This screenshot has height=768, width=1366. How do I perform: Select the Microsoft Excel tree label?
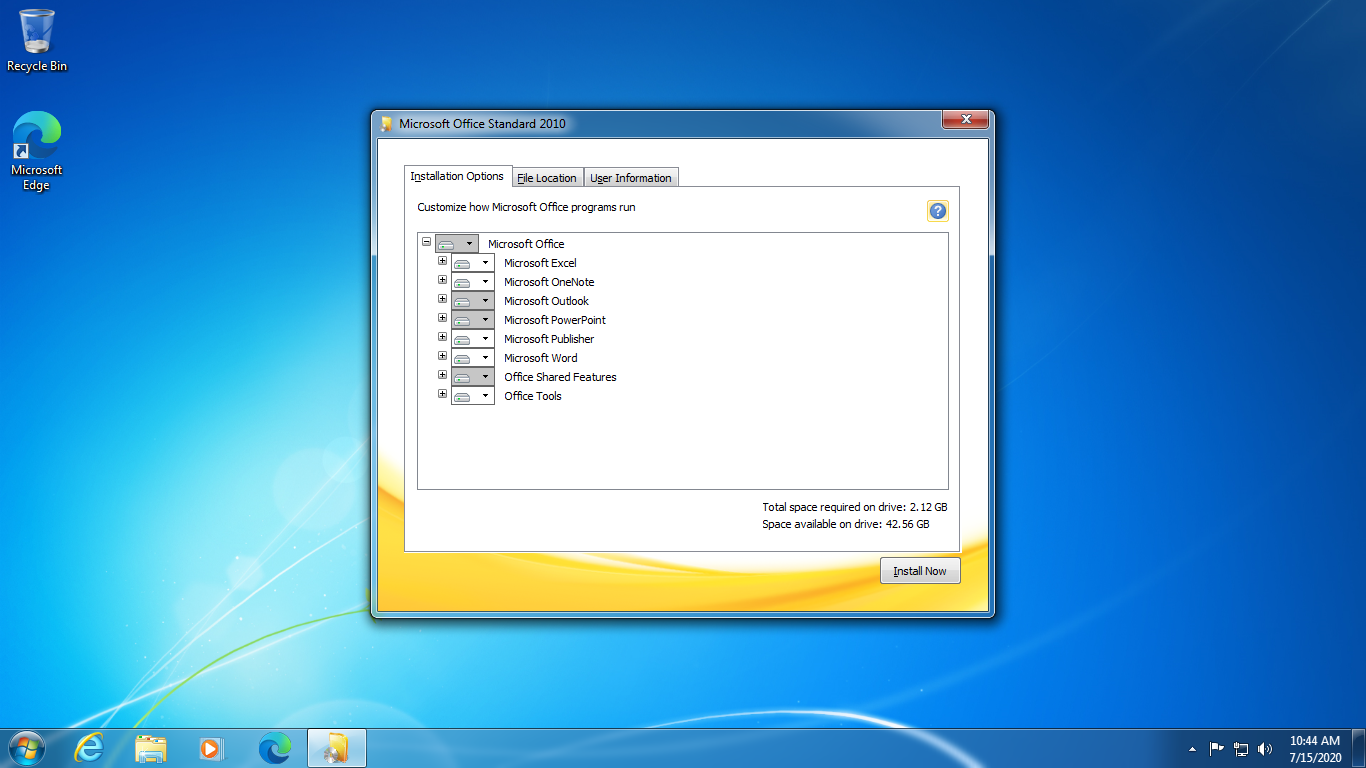(540, 263)
